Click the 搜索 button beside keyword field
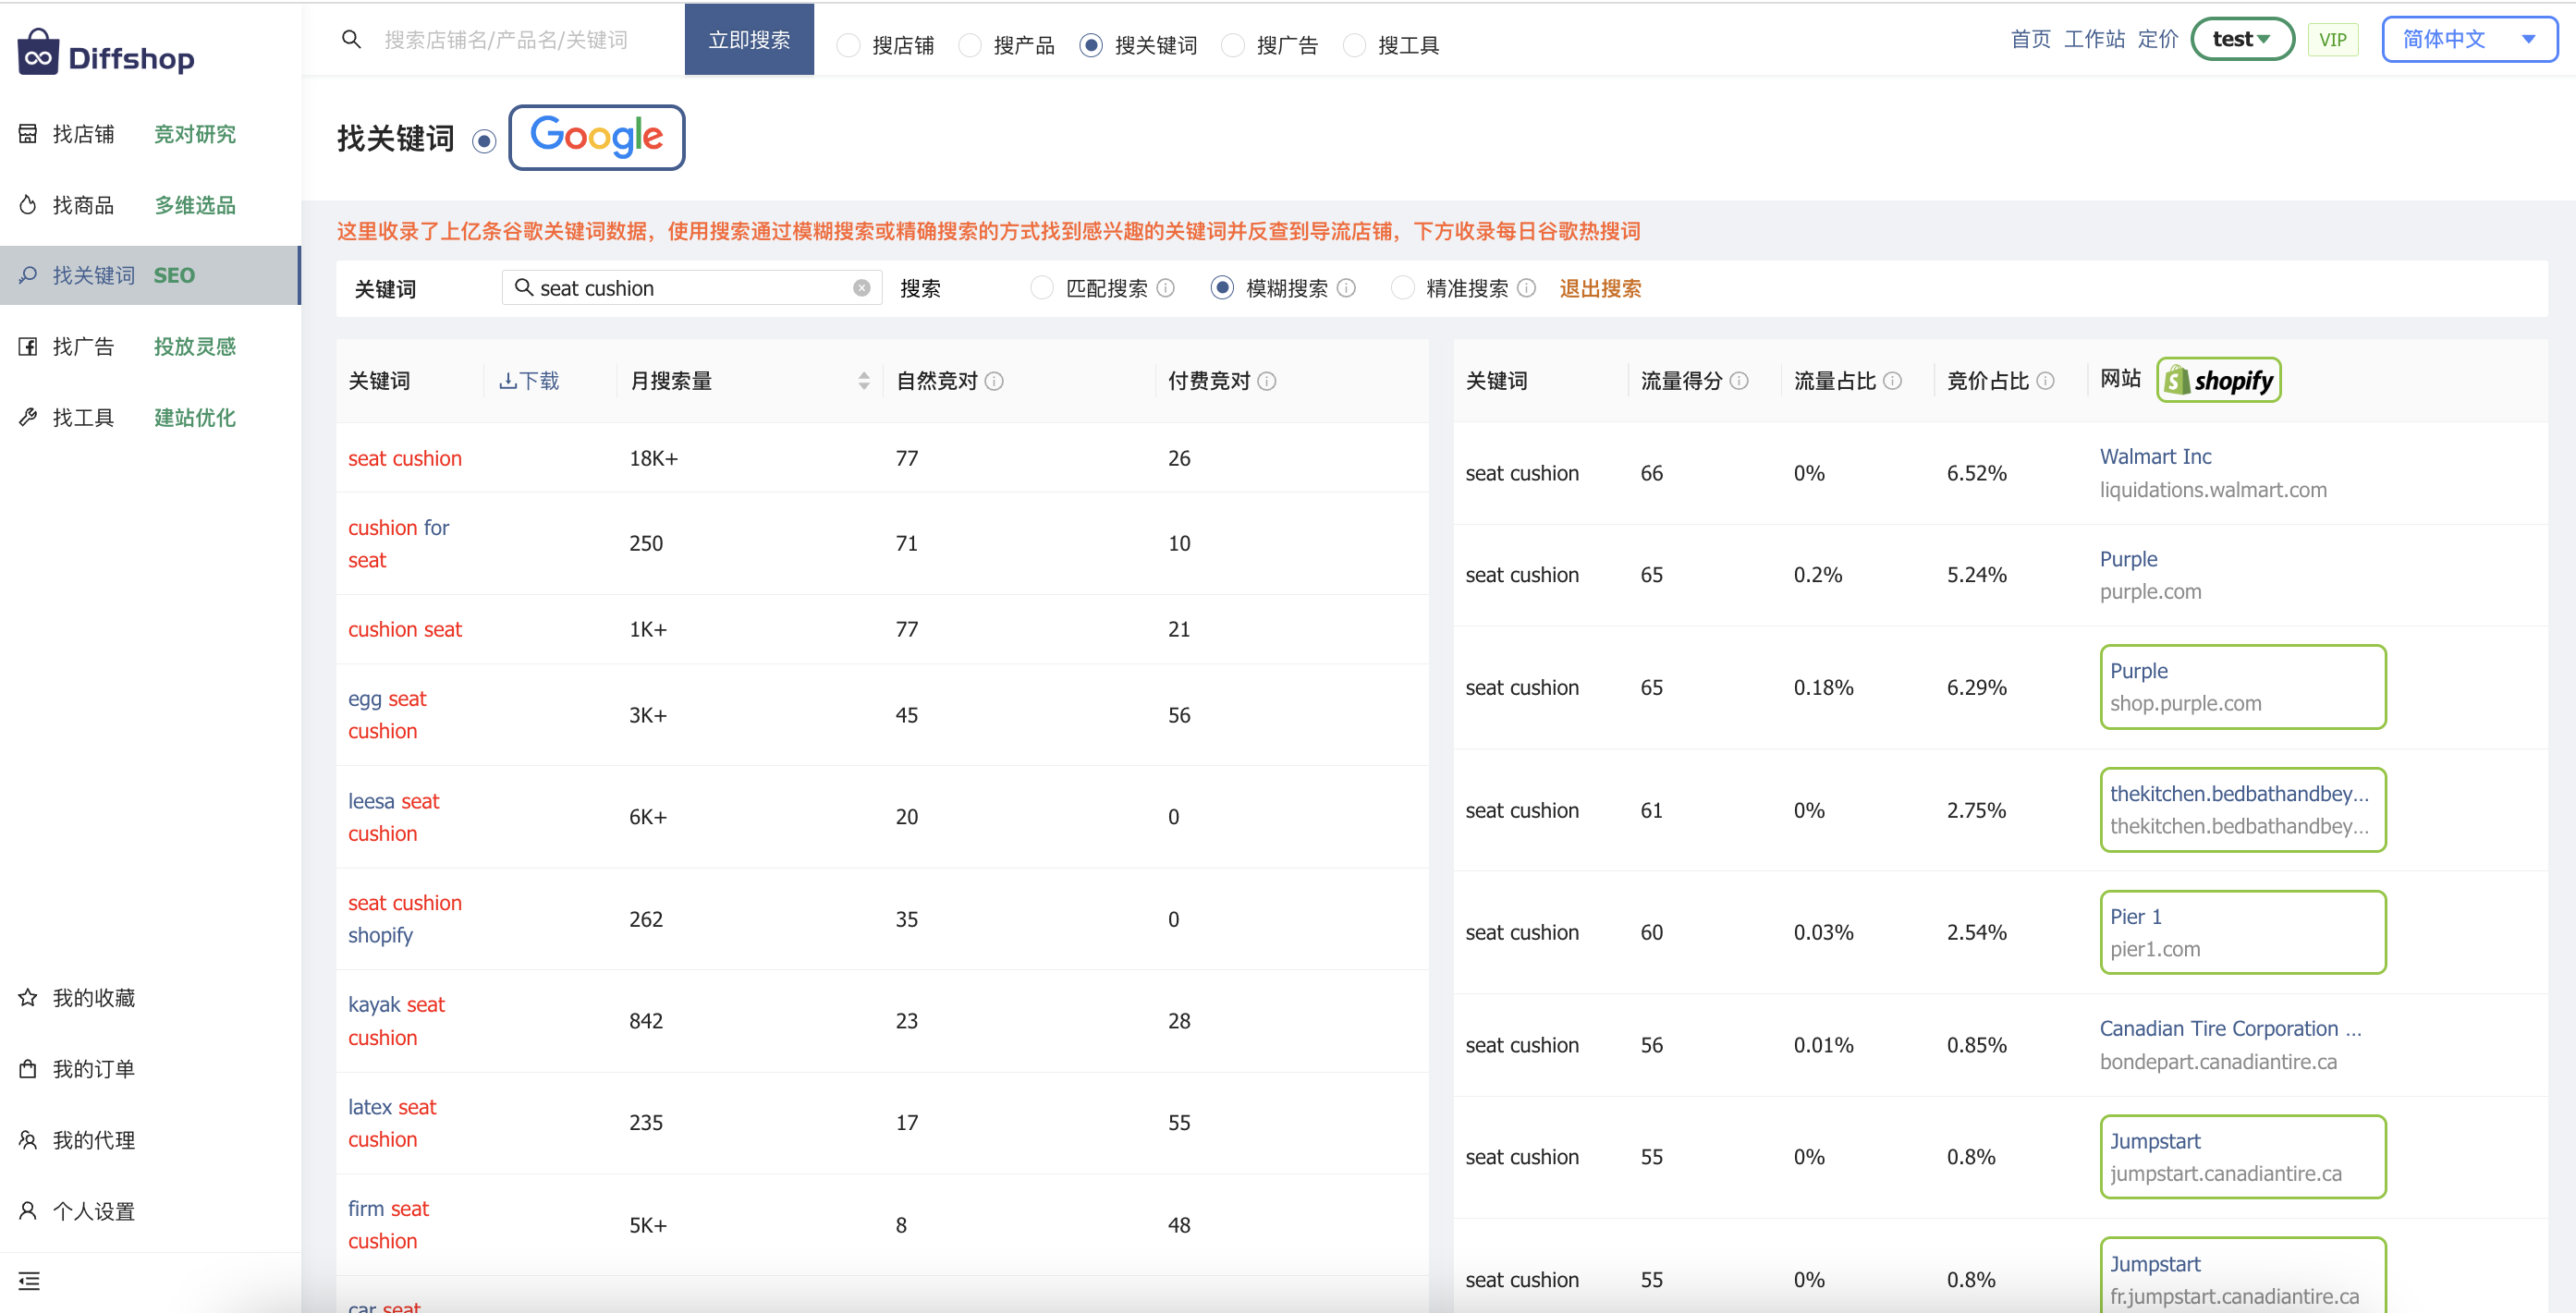 click(x=920, y=288)
